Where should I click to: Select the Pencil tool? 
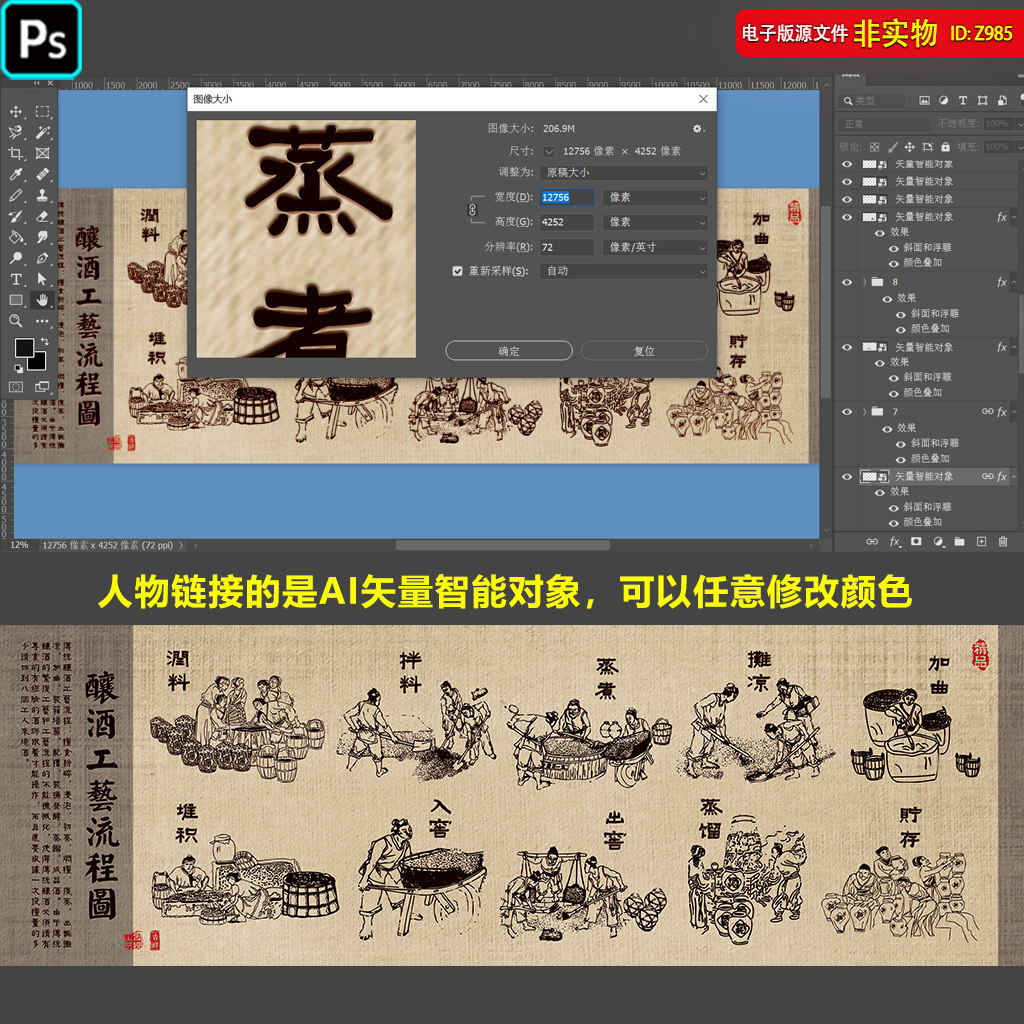coord(16,195)
